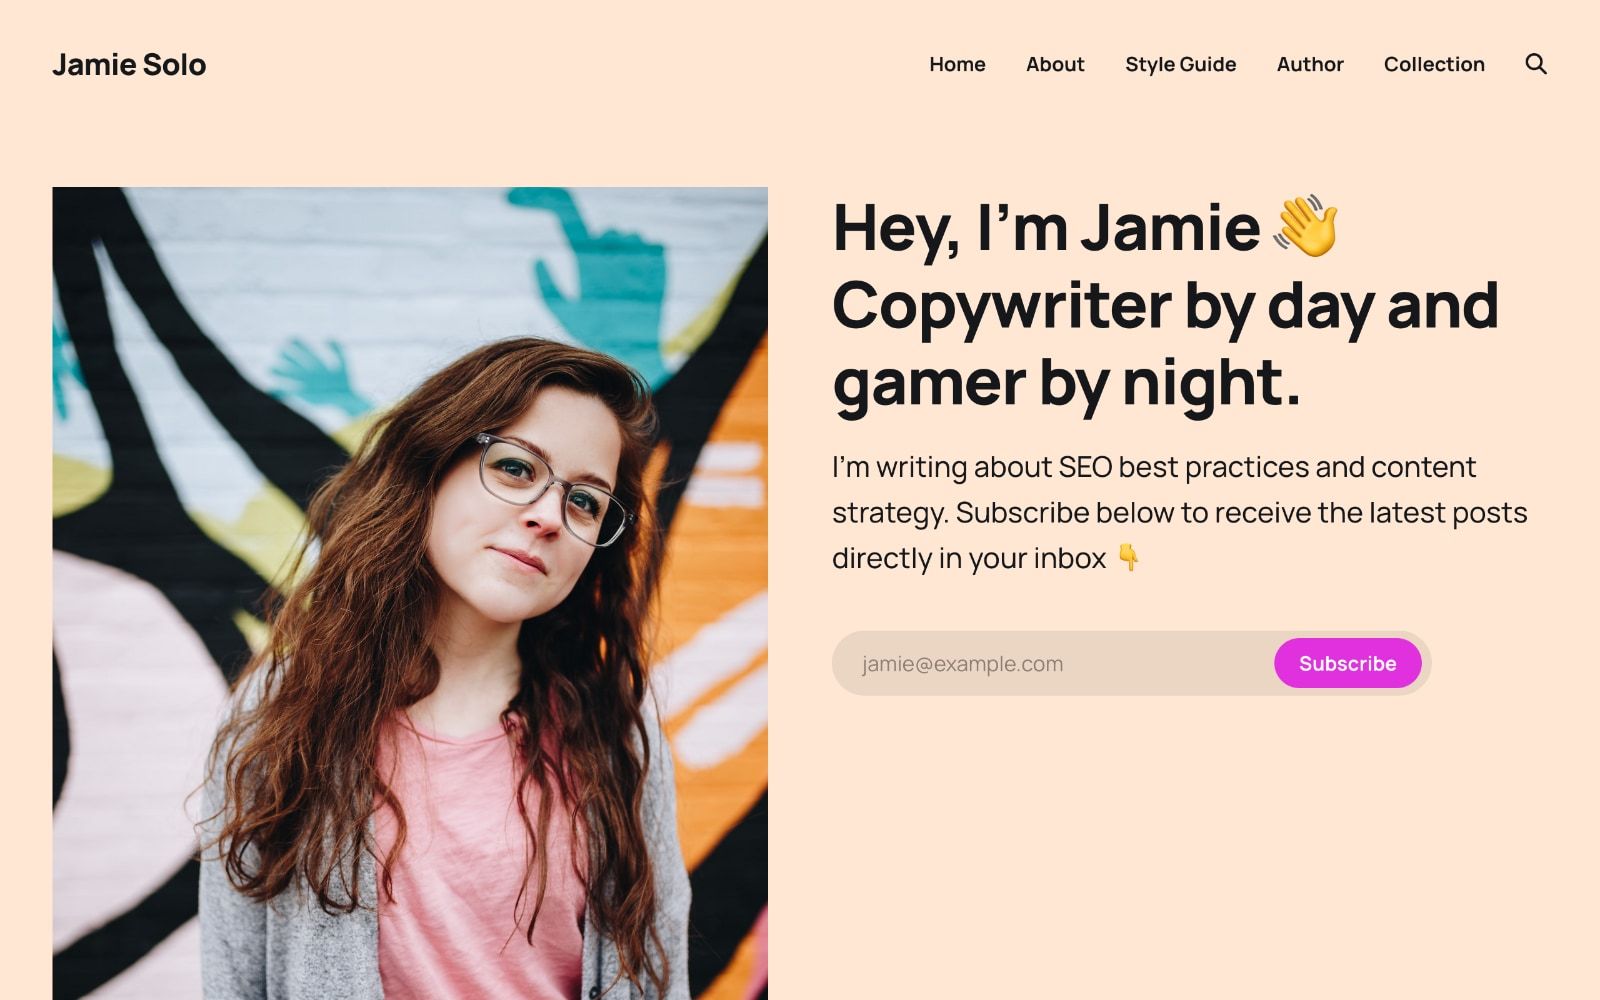The height and width of the screenshot is (1000, 1600).
Task: Click the Jamie Solo site title
Action: click(x=129, y=64)
